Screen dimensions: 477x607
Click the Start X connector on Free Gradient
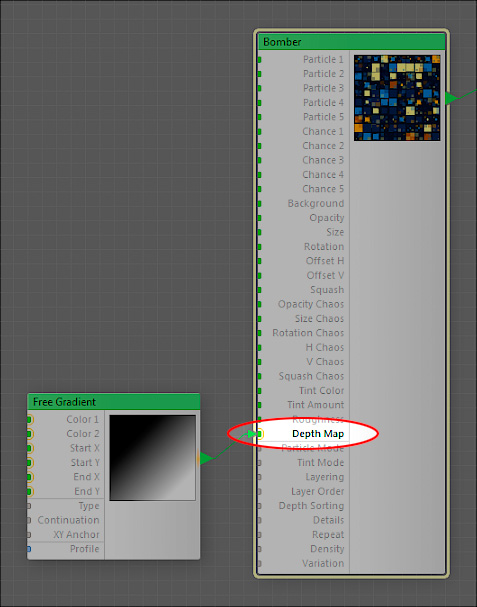pos(30,448)
